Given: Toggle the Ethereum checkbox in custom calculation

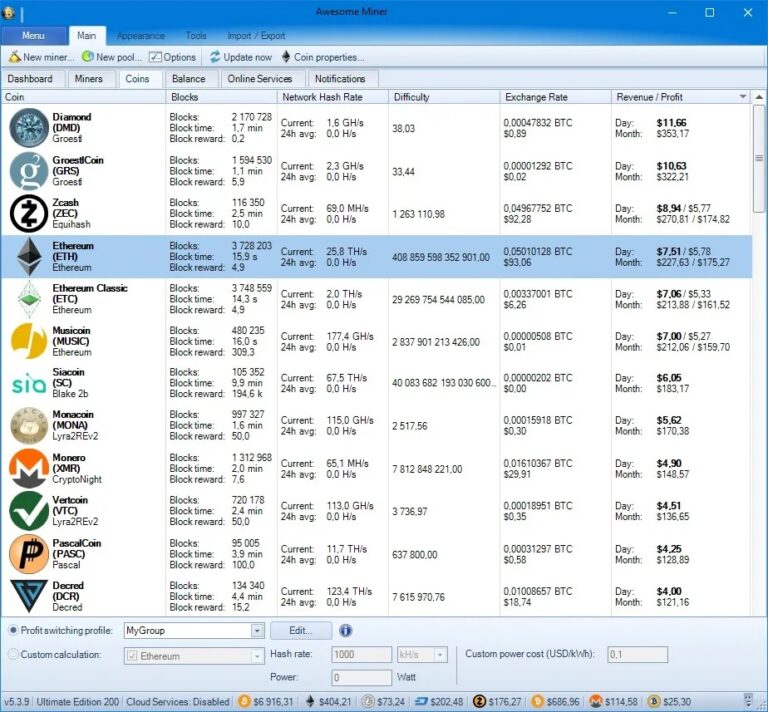Looking at the screenshot, I should [x=132, y=656].
